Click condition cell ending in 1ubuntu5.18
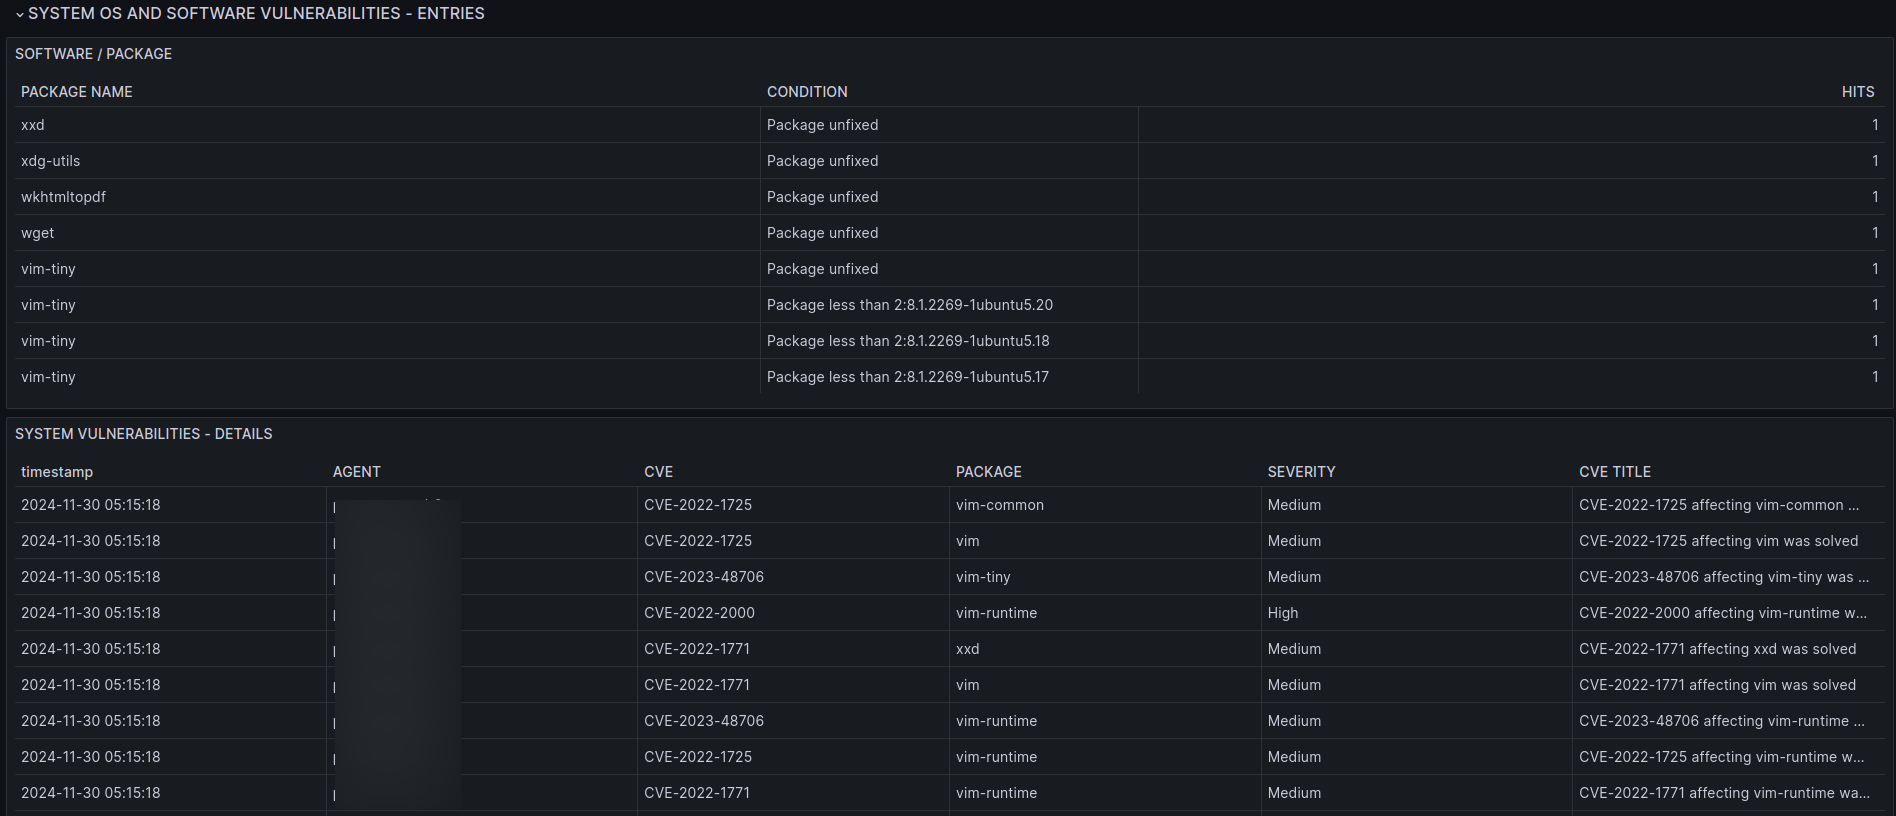Viewport: 1896px width, 816px height. (908, 341)
